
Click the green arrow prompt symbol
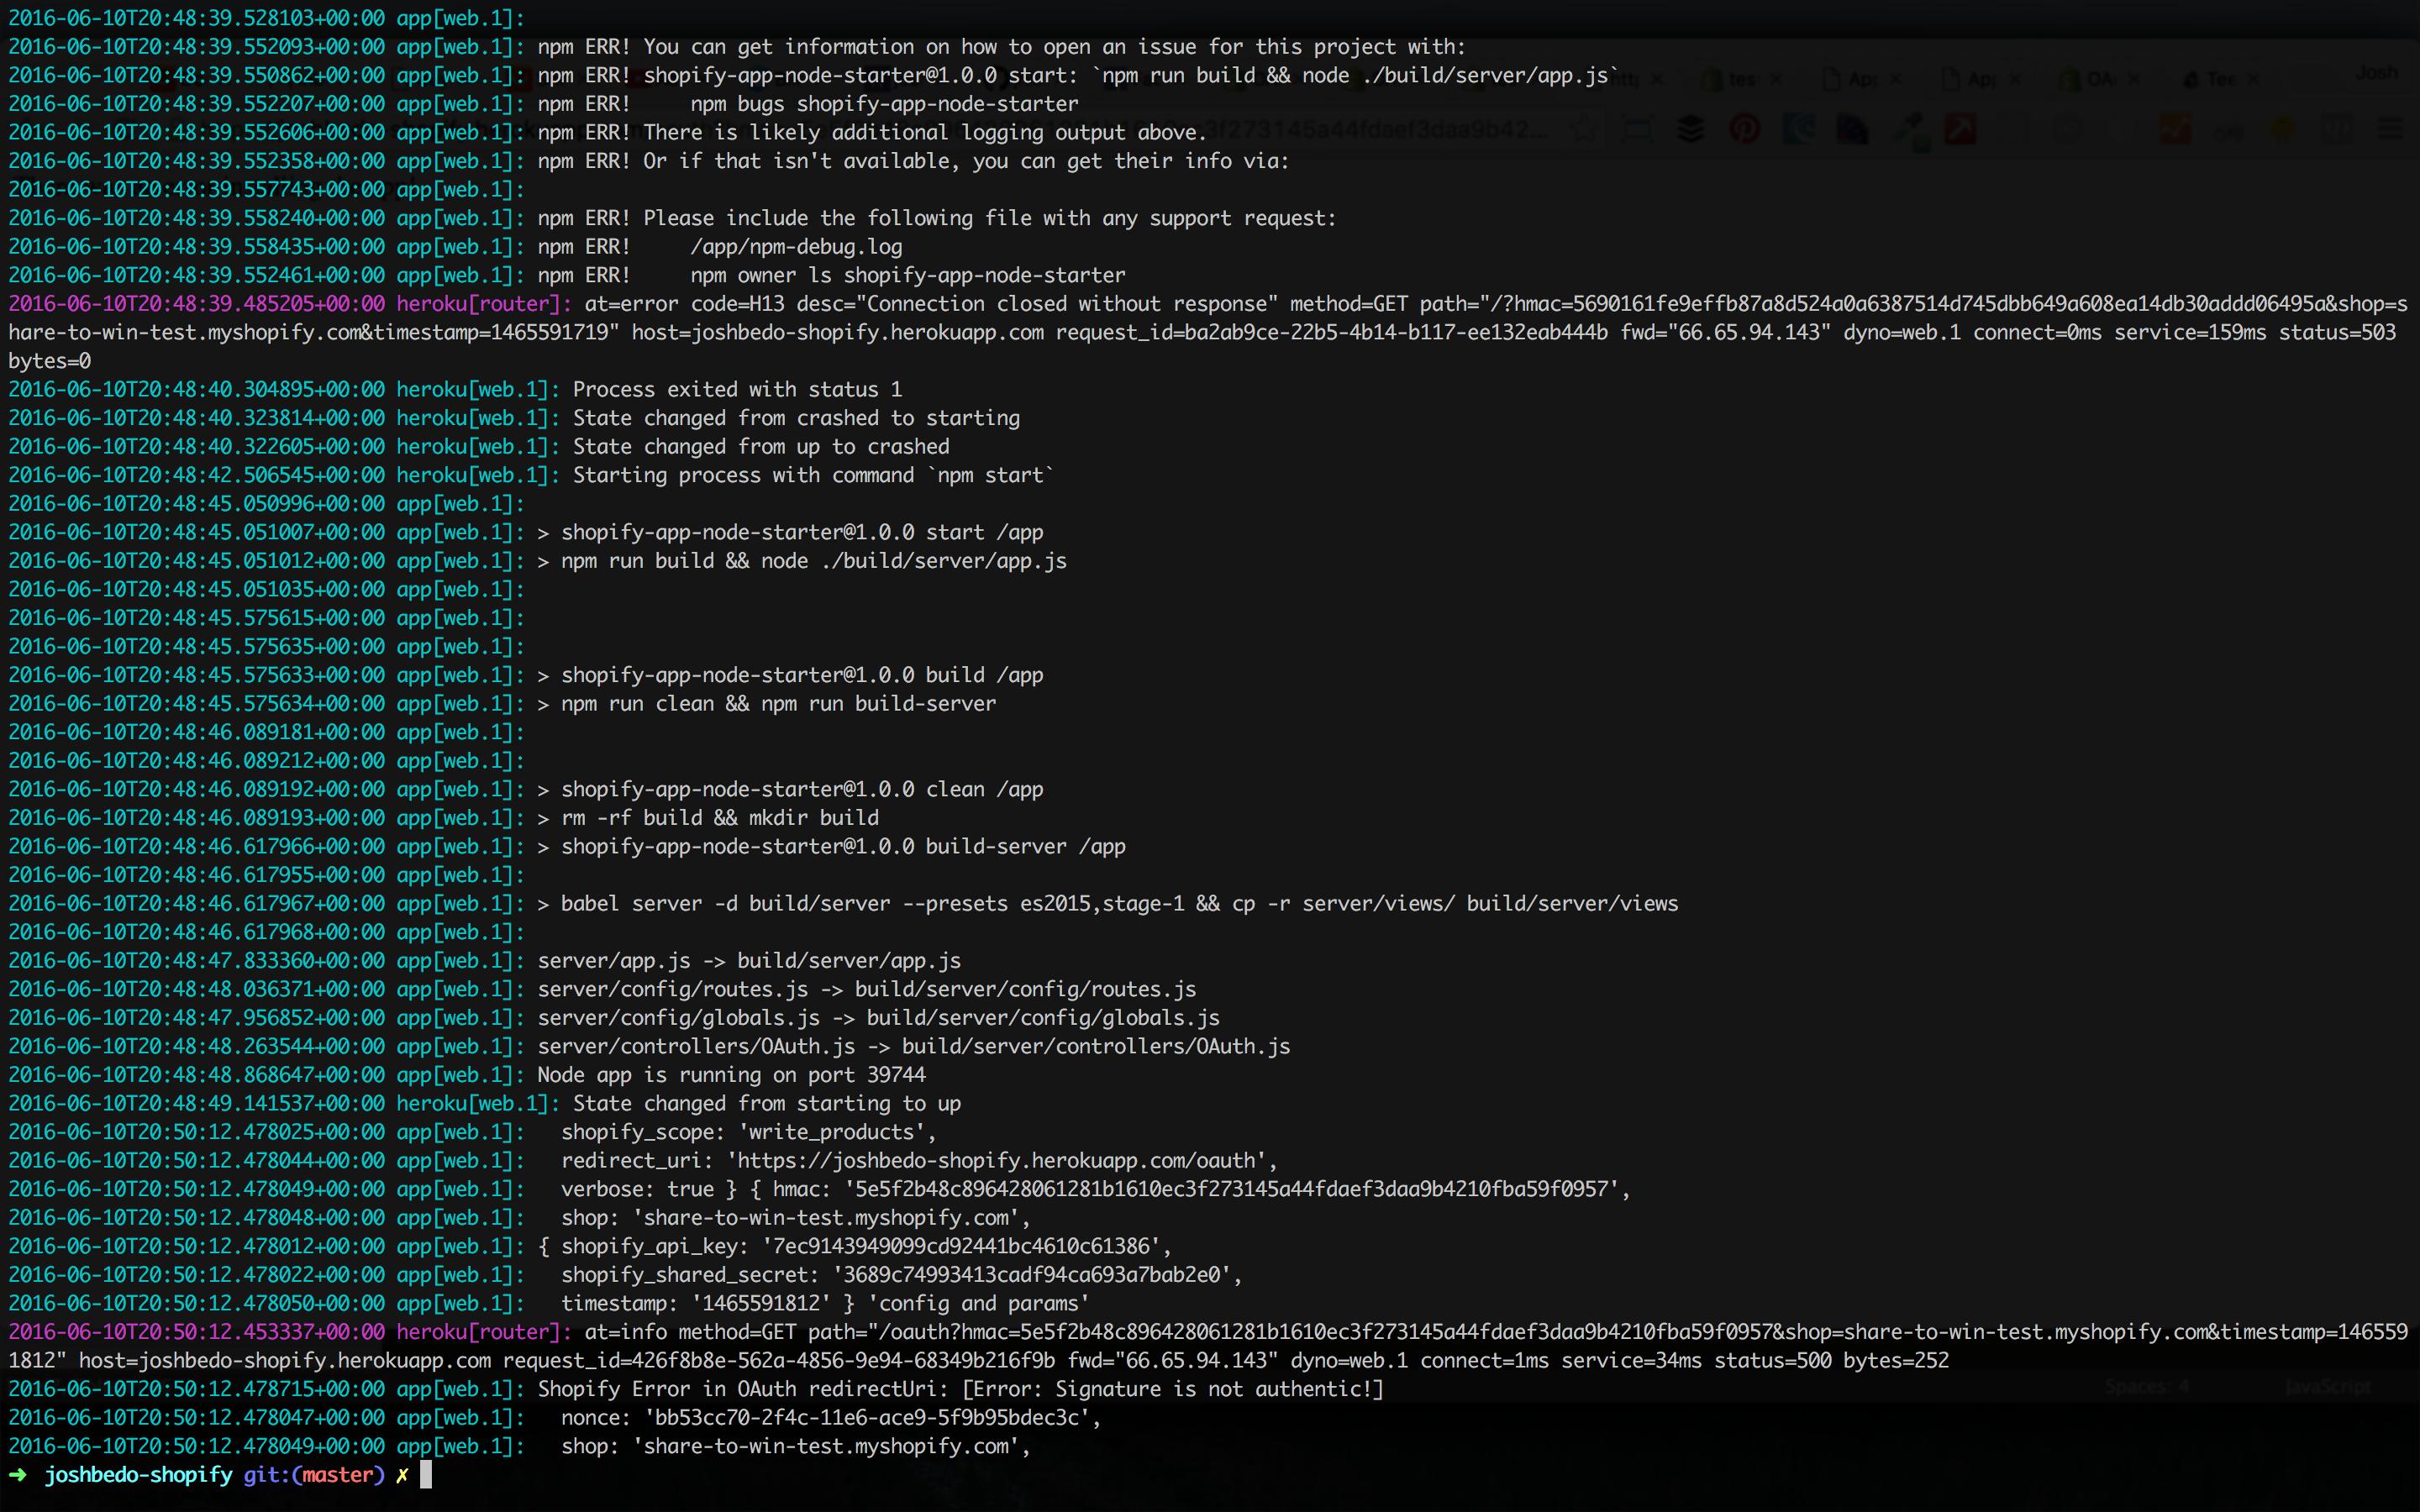(18, 1475)
